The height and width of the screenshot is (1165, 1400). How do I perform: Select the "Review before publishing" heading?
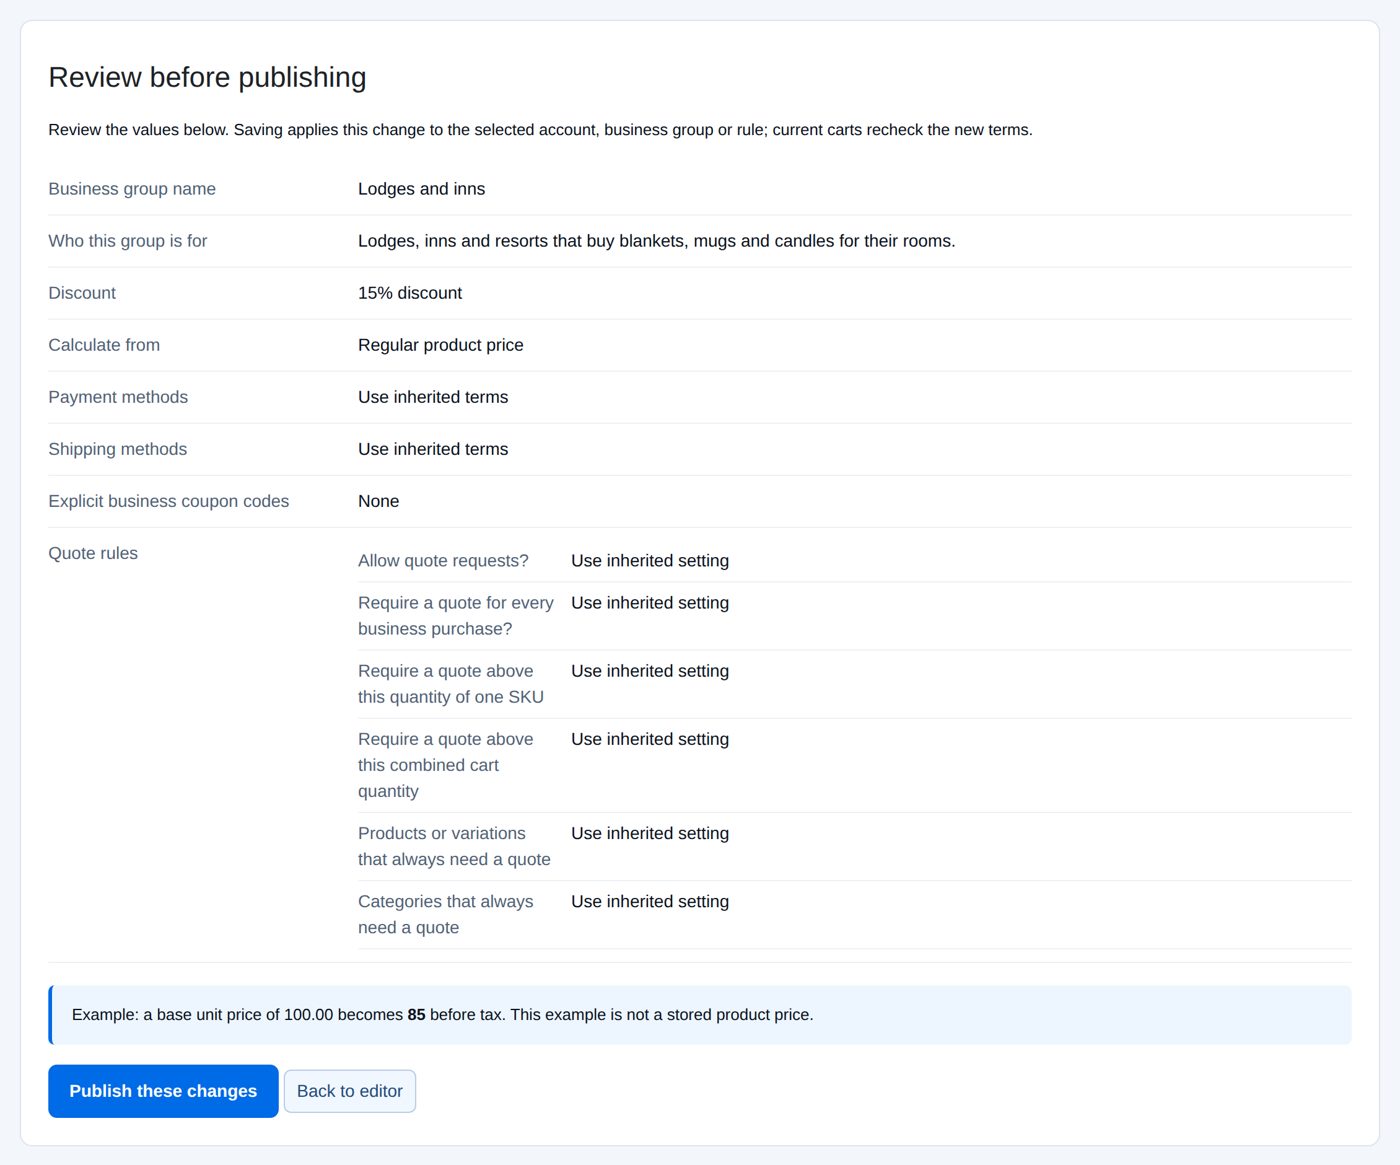pos(207,77)
